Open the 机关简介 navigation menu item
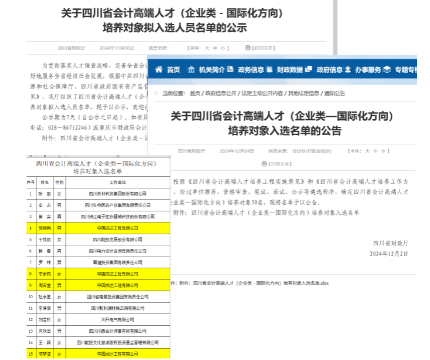430x360 pixels. coord(212,70)
